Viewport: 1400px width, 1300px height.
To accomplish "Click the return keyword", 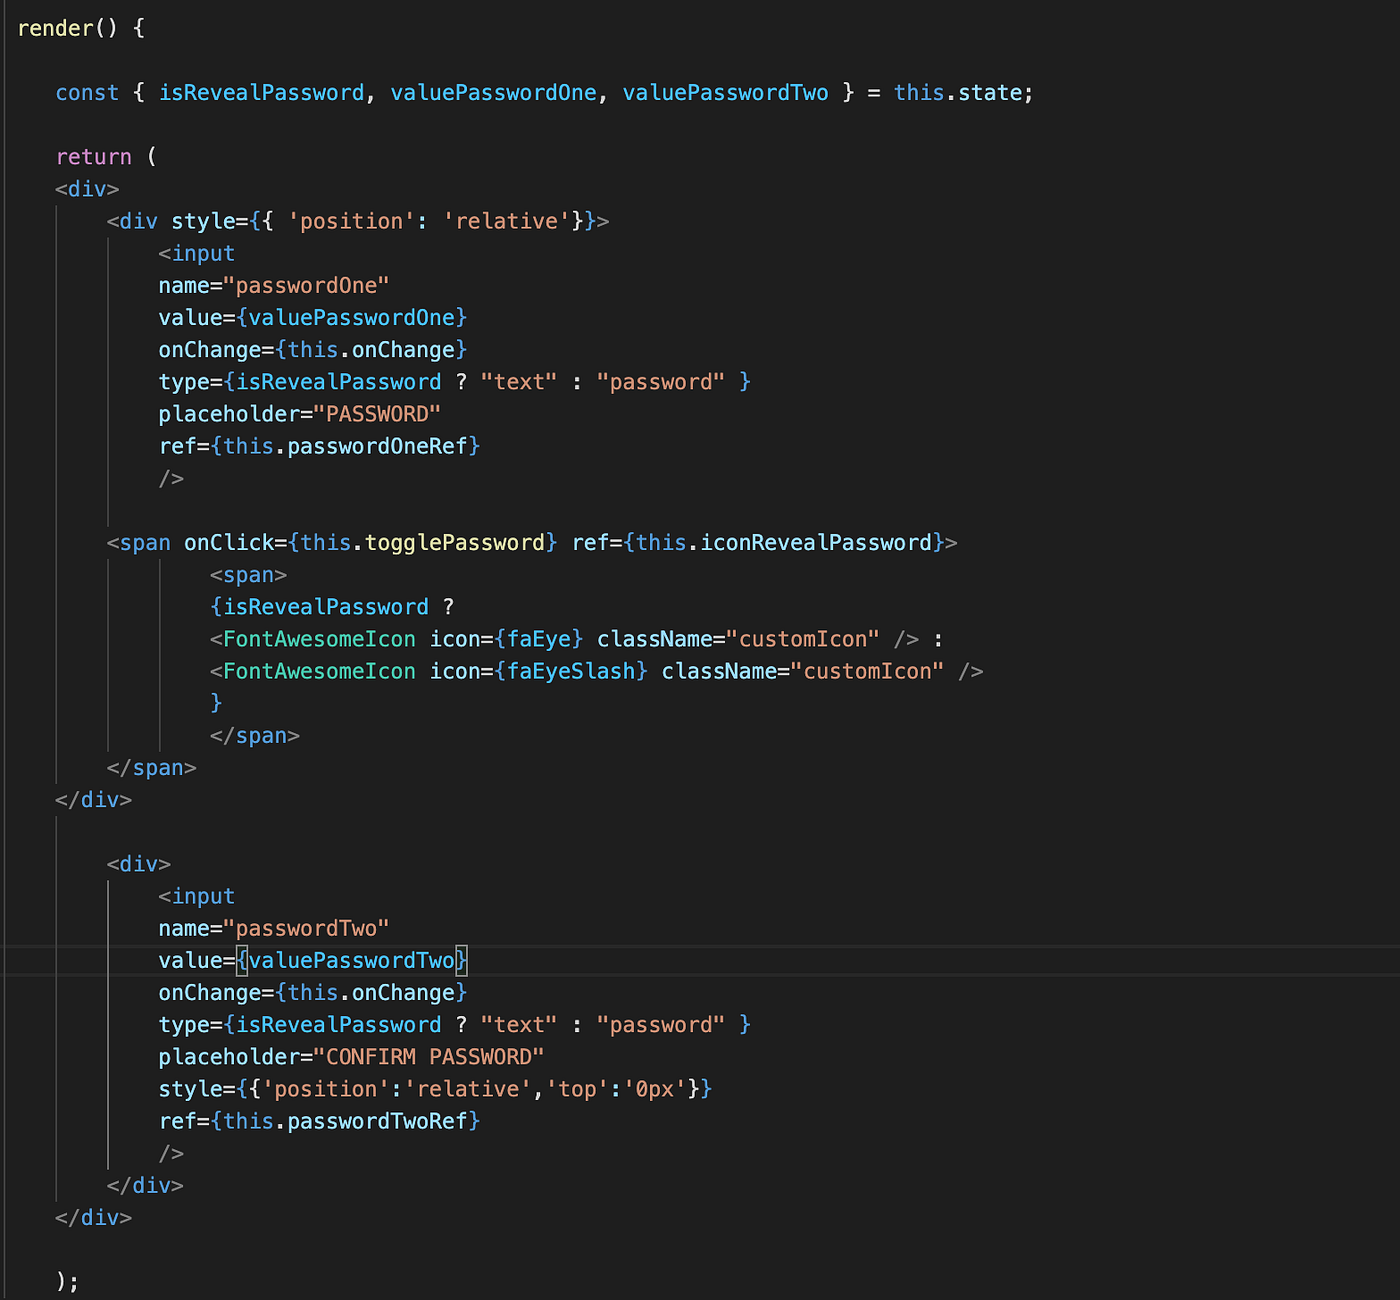I will [x=93, y=156].
